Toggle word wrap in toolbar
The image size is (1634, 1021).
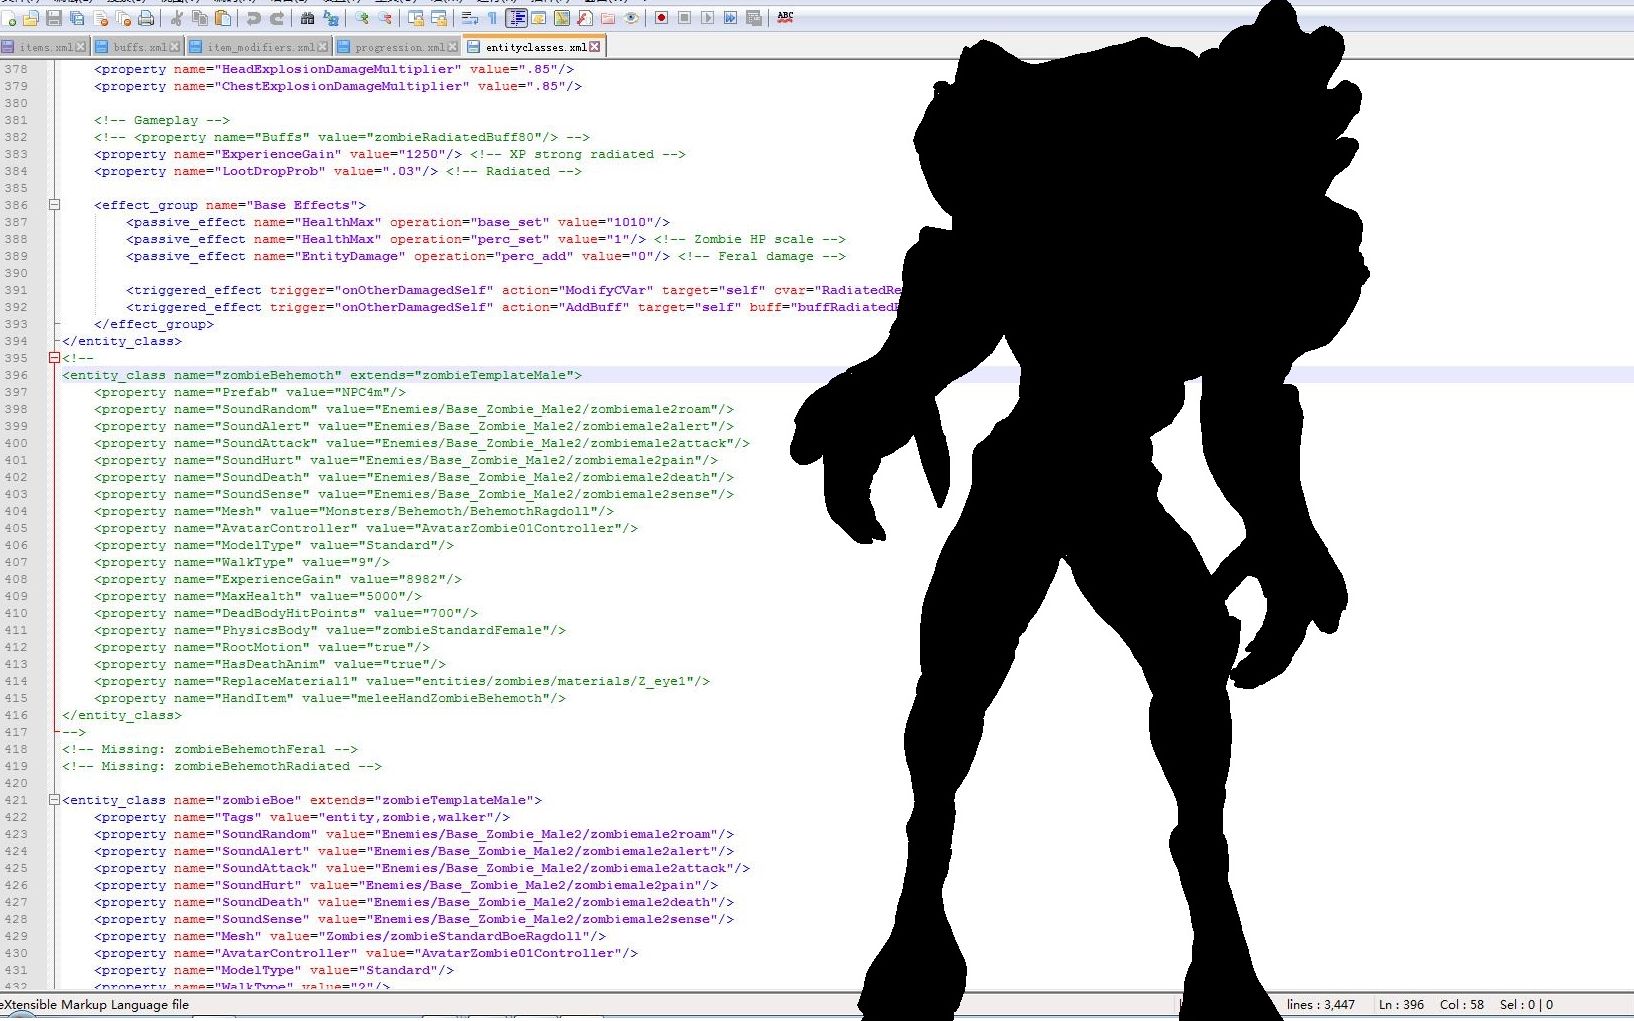(469, 18)
